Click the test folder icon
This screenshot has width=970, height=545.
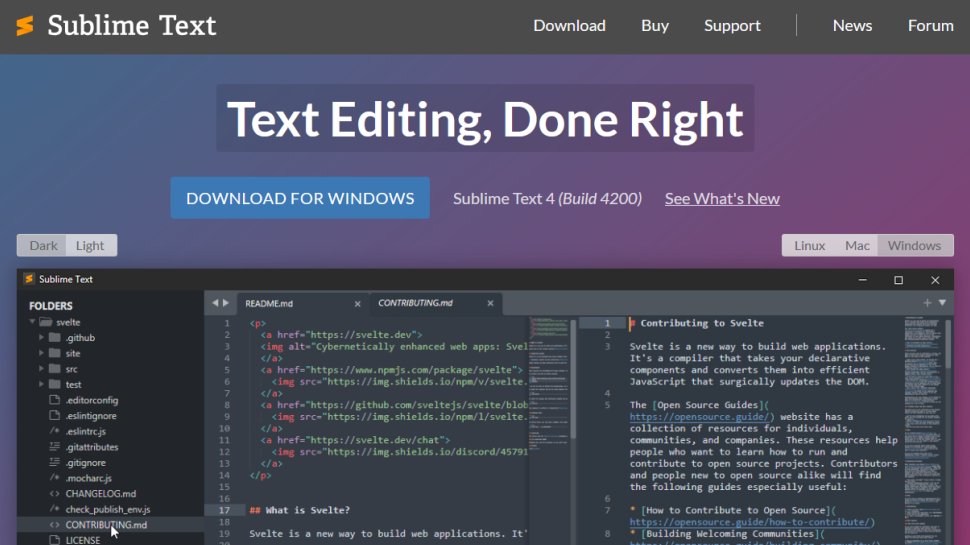pyautogui.click(x=54, y=384)
